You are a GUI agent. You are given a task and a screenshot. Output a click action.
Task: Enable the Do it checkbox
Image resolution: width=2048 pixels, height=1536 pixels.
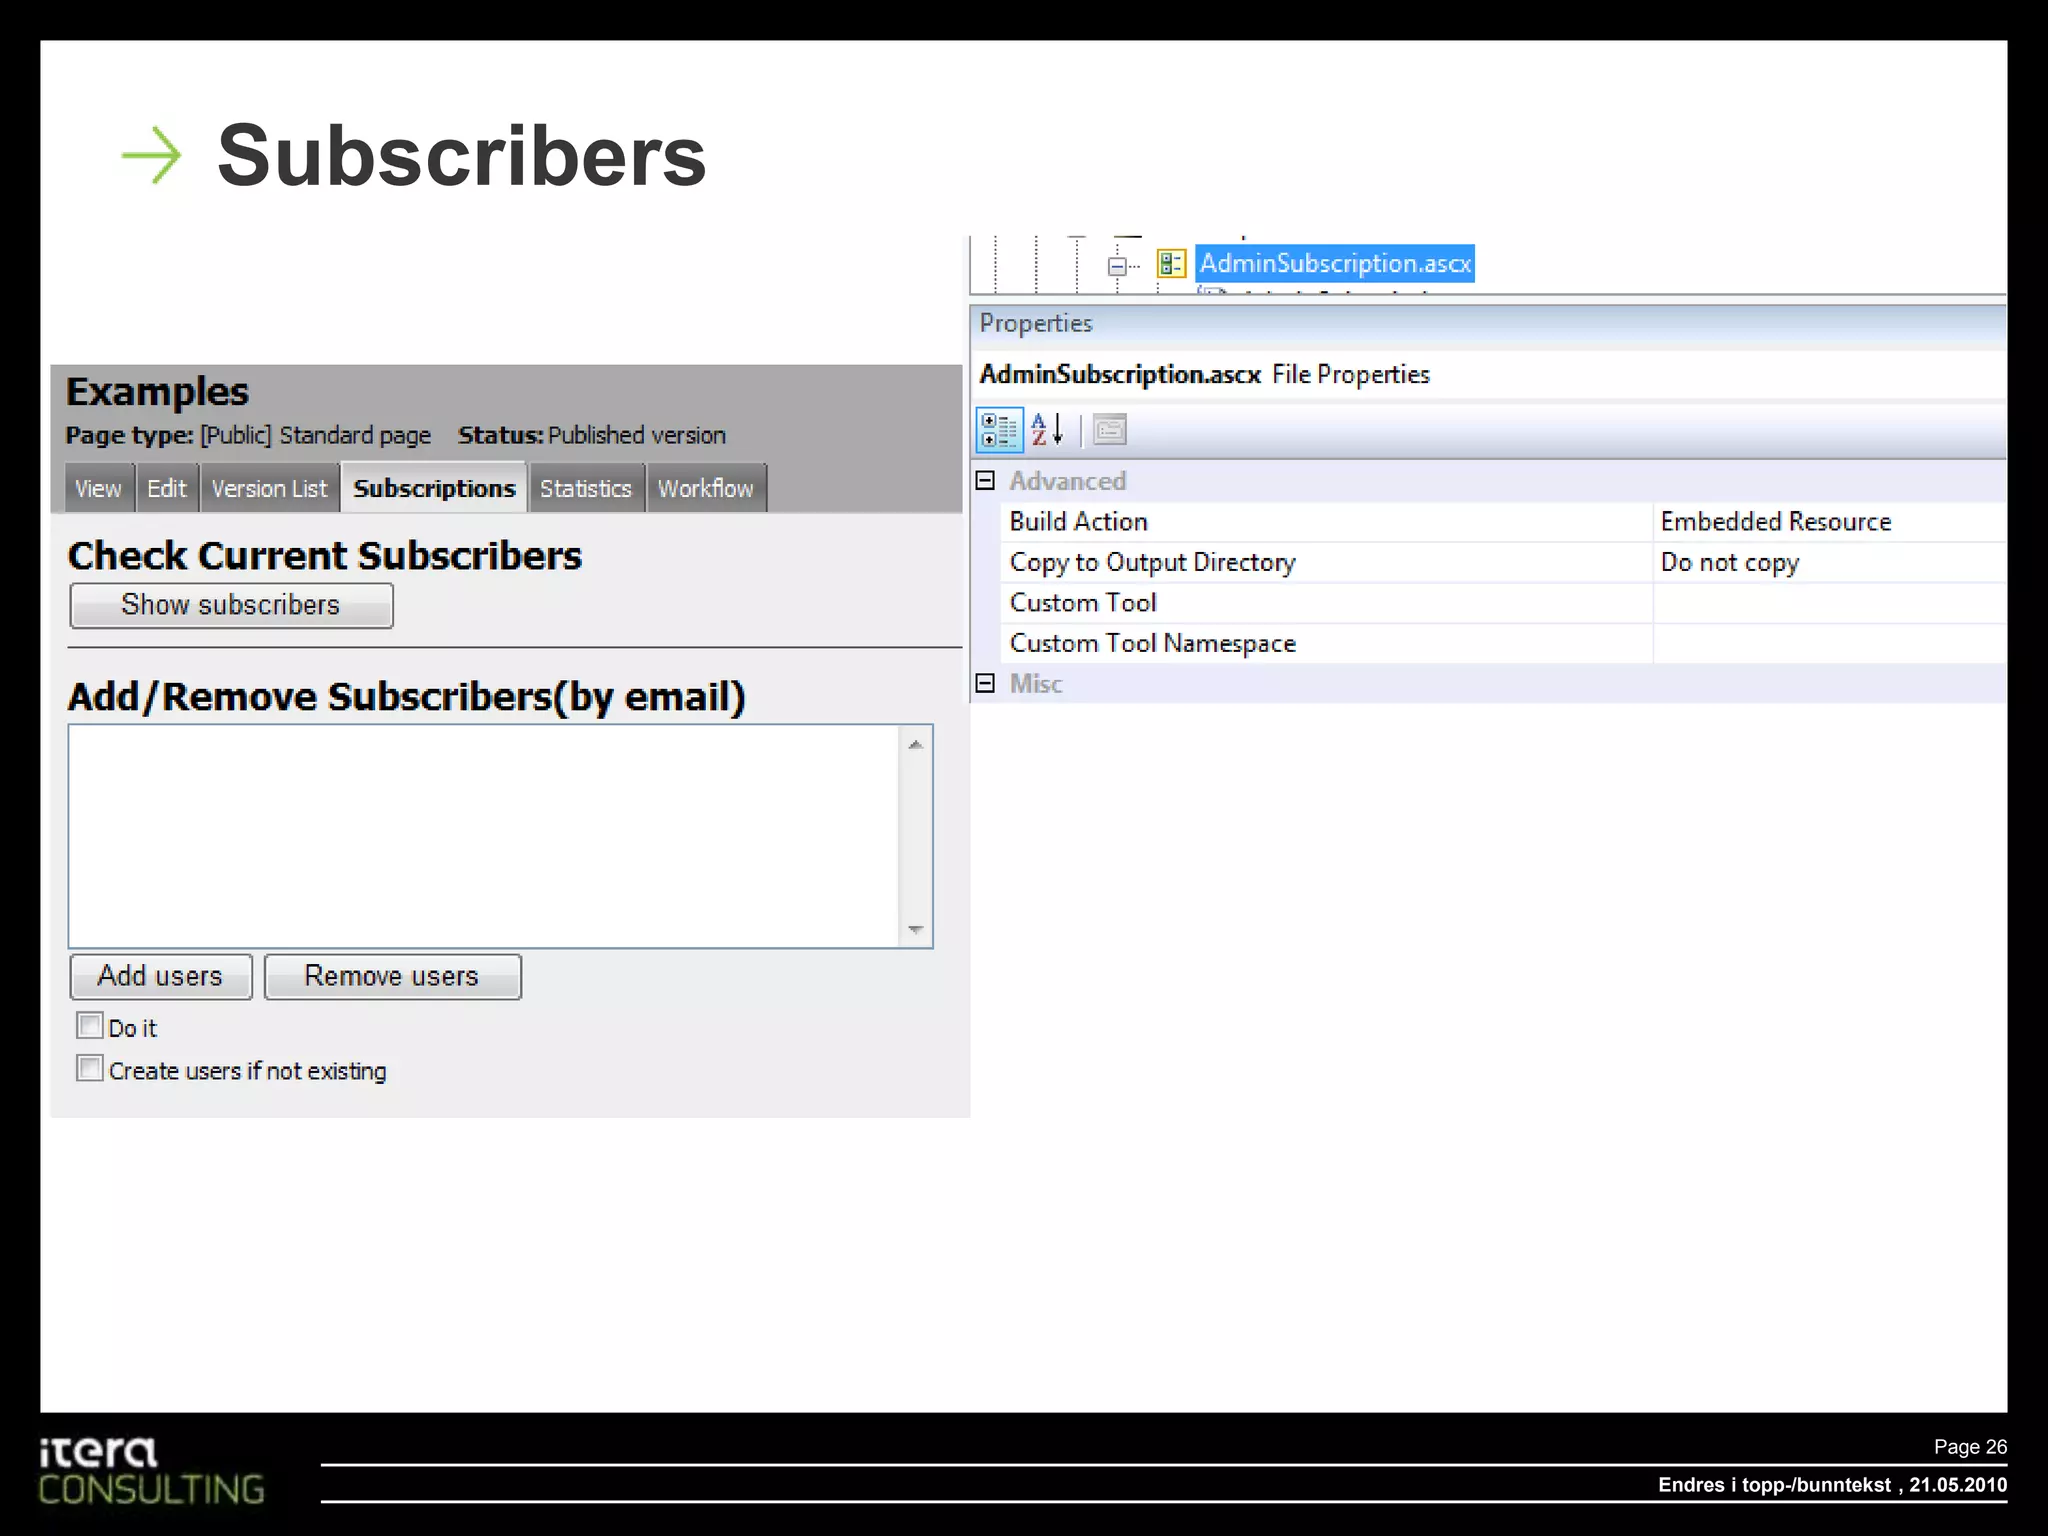coord(90,1026)
